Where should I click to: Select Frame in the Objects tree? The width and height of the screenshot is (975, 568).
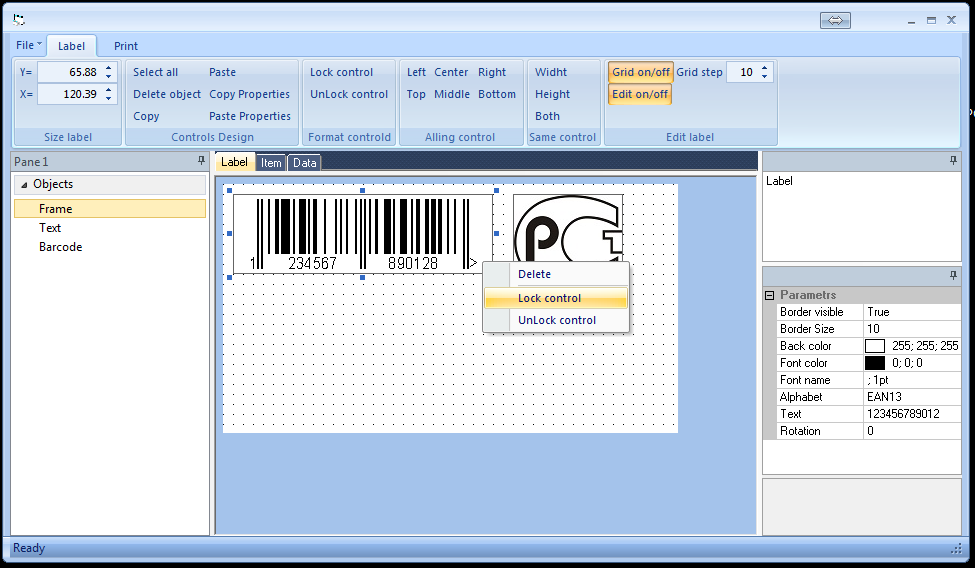point(109,208)
